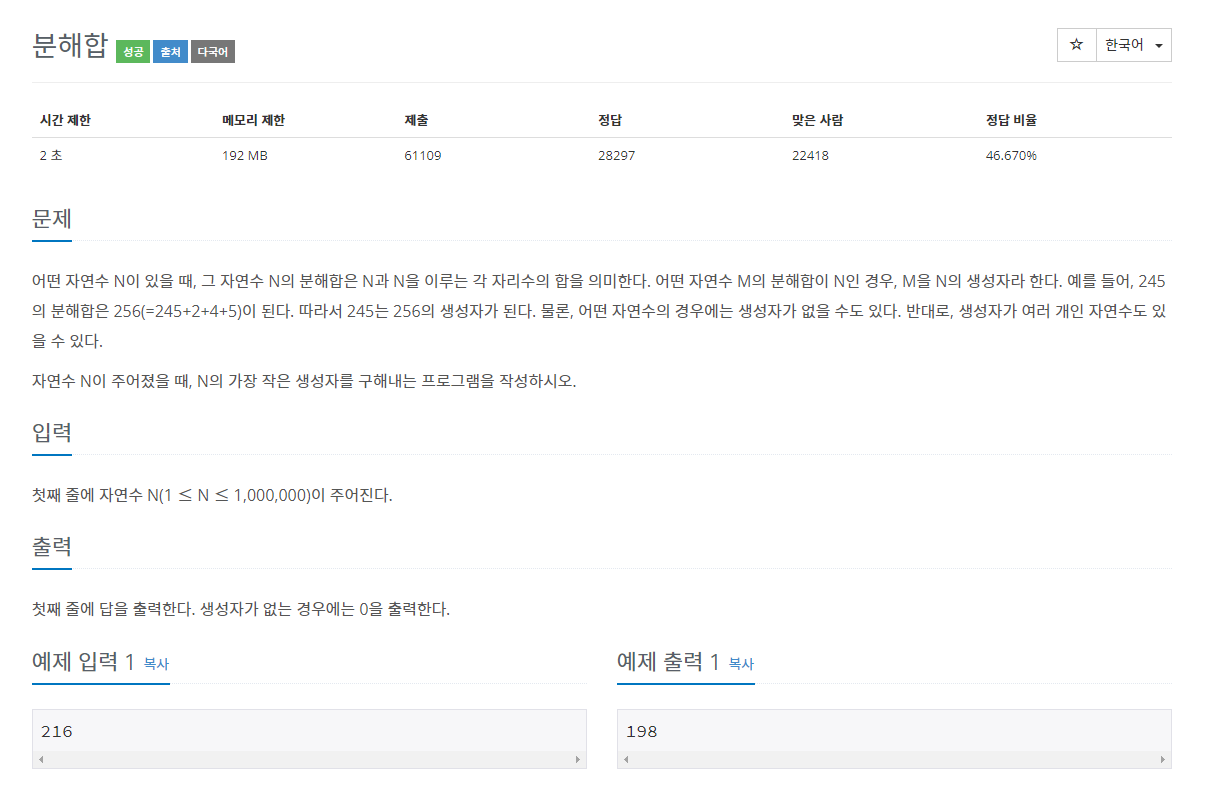Click the accuracy ratio 46.670%

point(1011,155)
